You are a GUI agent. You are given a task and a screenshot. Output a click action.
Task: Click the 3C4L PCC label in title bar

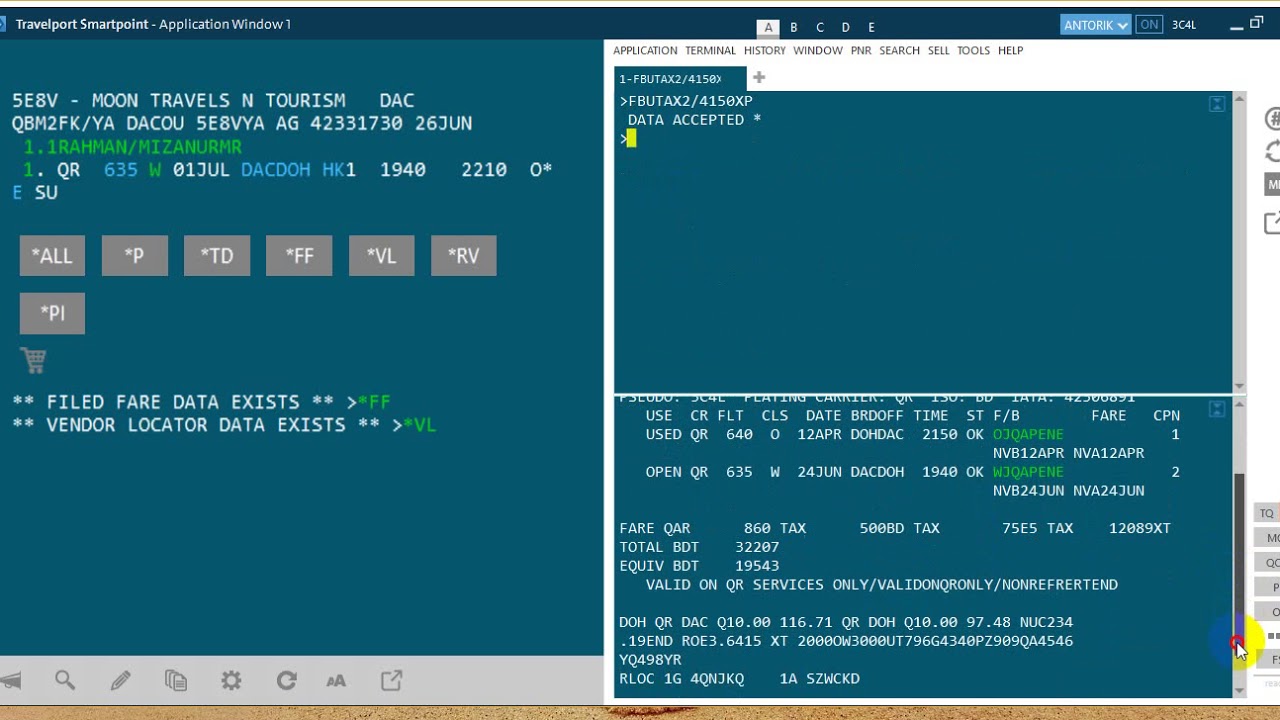tap(1184, 25)
